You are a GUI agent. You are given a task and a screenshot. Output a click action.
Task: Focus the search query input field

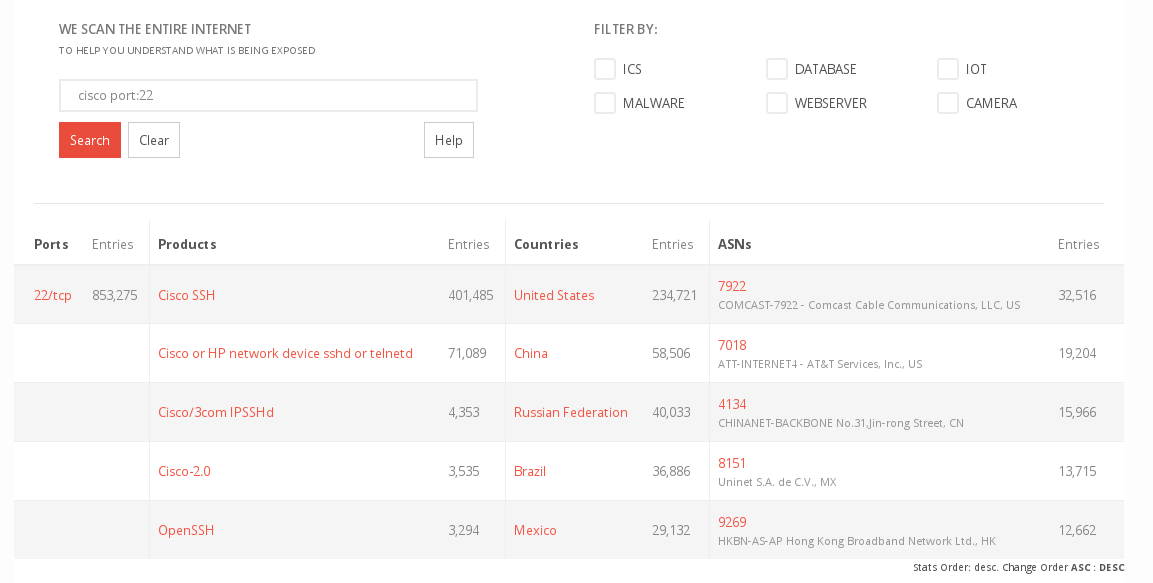tap(268, 96)
